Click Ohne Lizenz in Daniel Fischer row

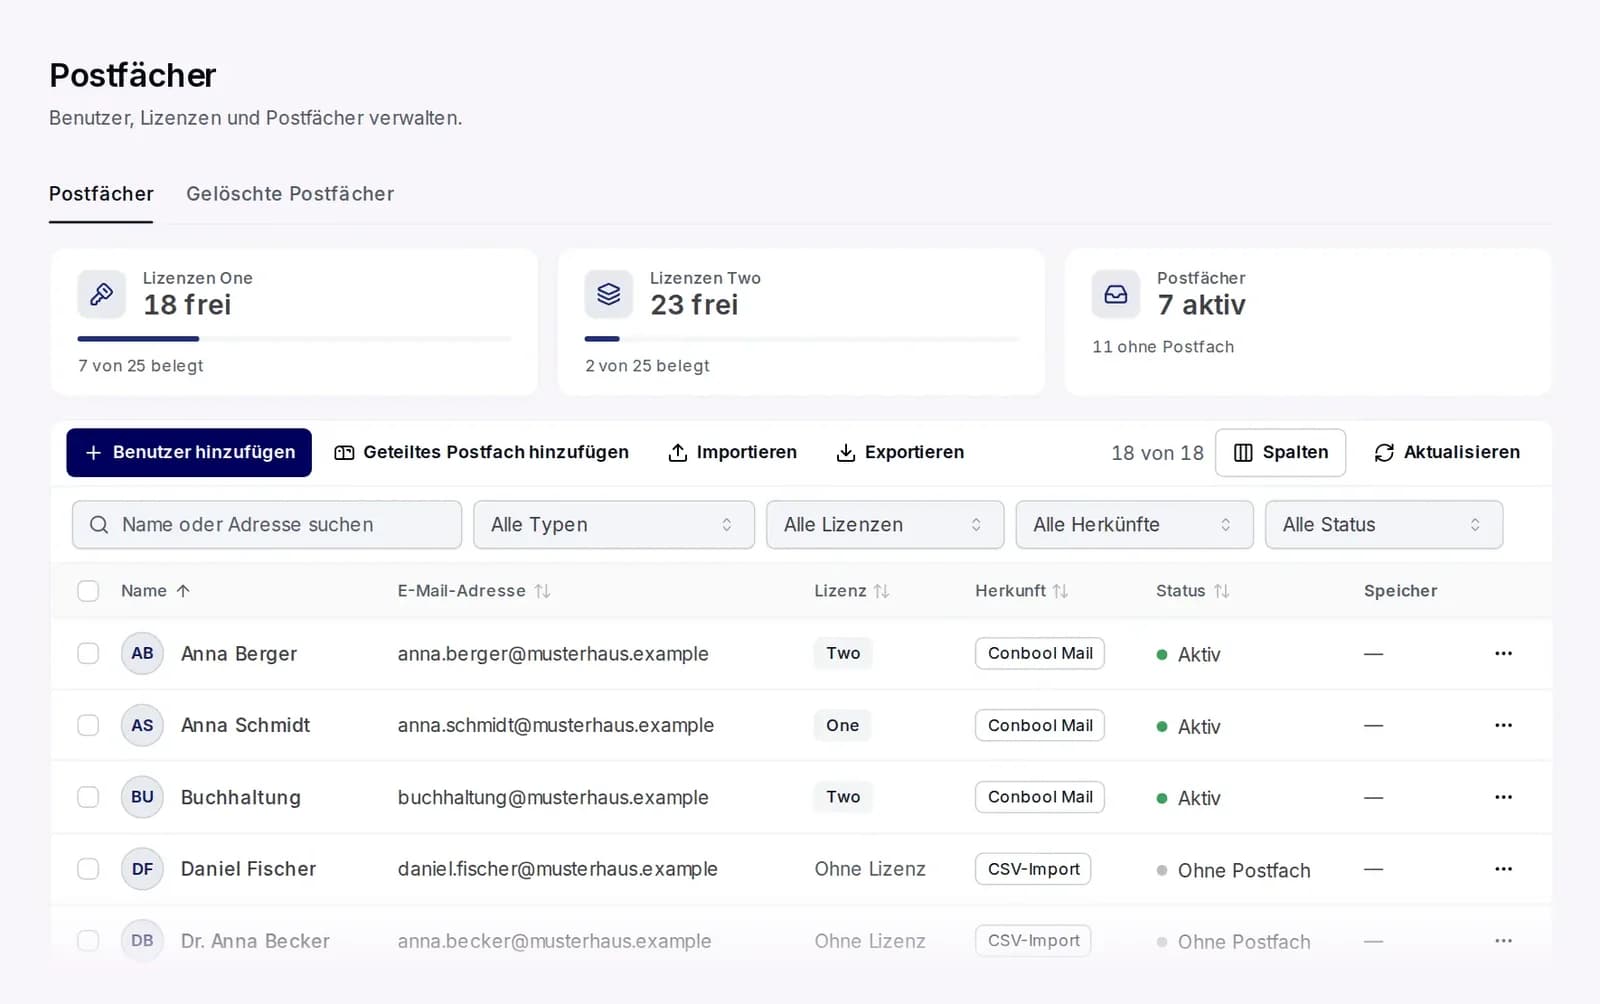tap(870, 869)
